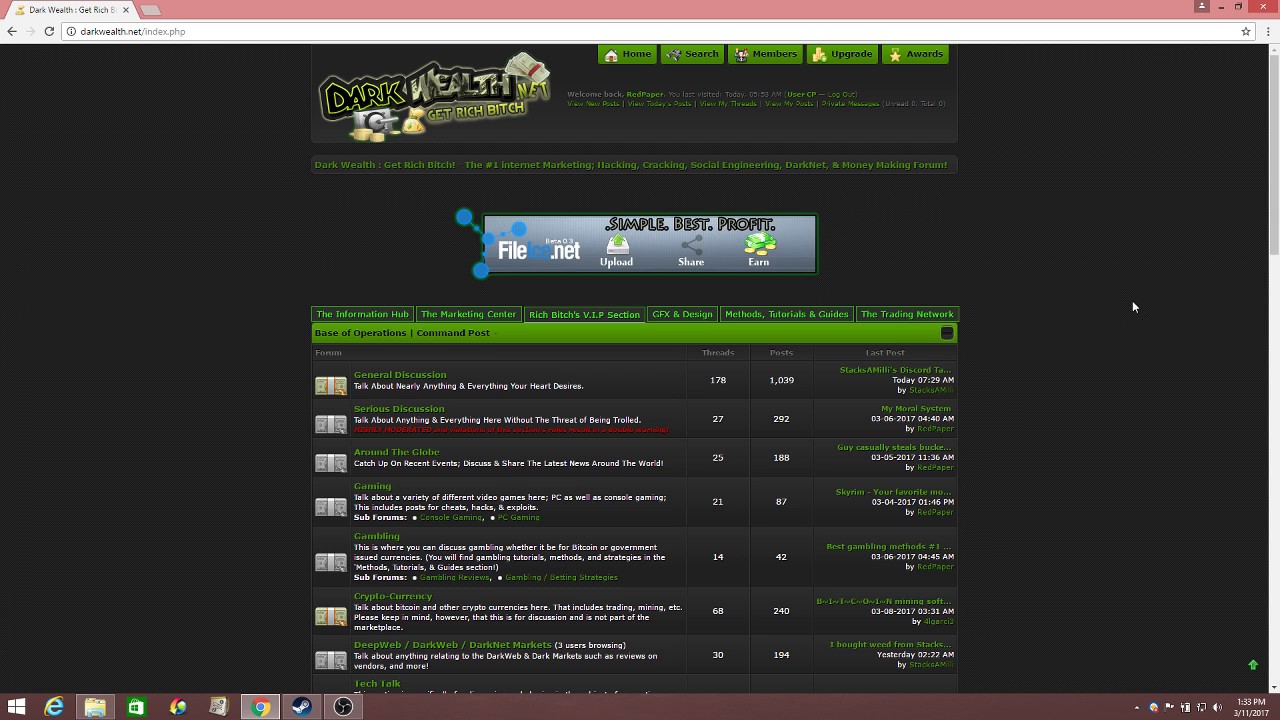Open the User CP link
The width and height of the screenshot is (1280, 720).
click(801, 94)
